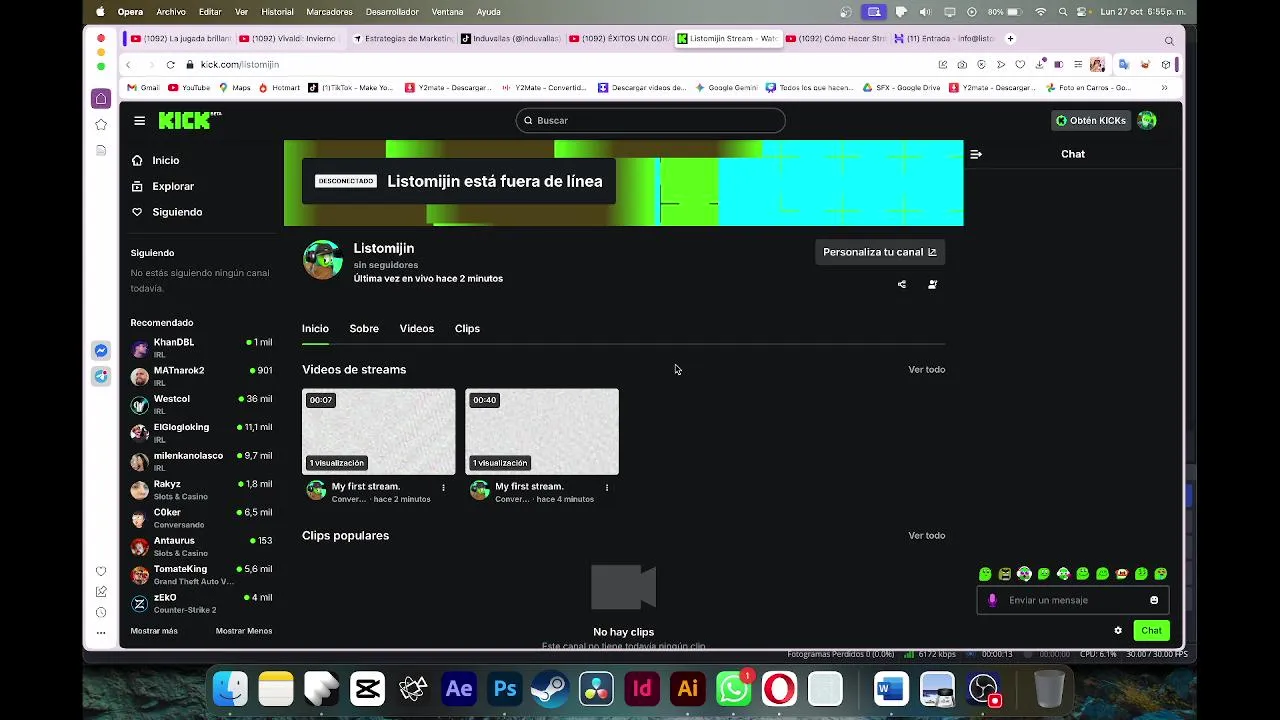
Task: Click the Buscar search field
Action: coord(650,121)
